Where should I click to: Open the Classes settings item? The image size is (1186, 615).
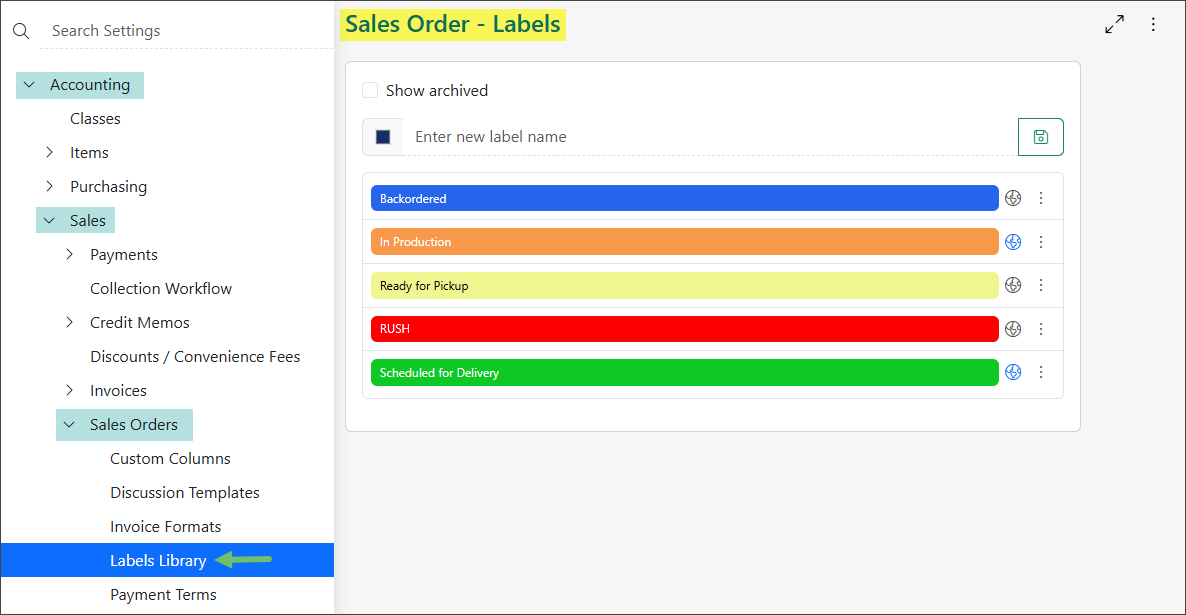pos(95,119)
